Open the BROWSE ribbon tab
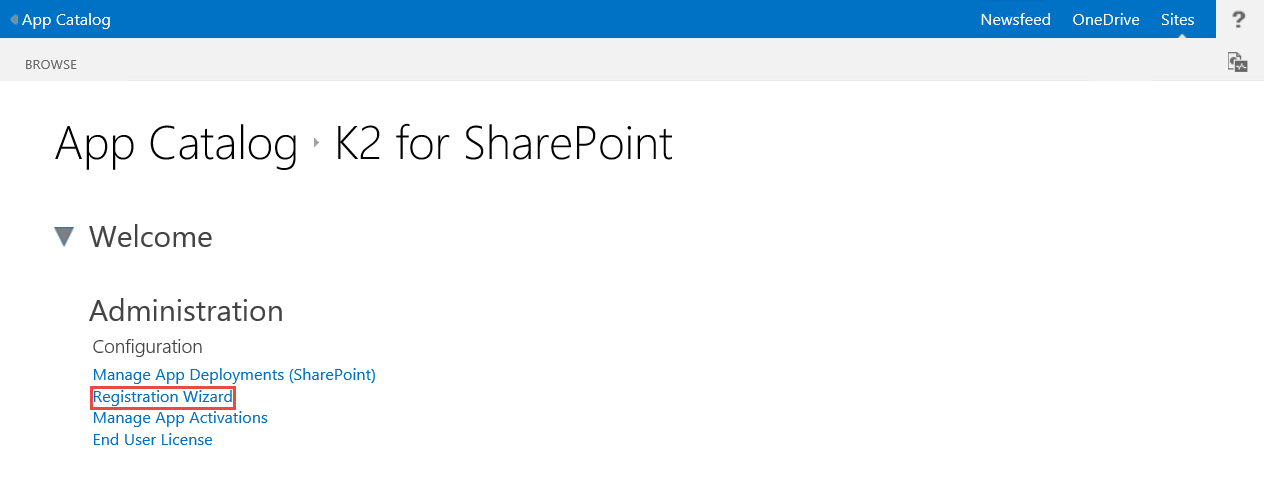This screenshot has height=483, width=1264. pyautogui.click(x=51, y=65)
